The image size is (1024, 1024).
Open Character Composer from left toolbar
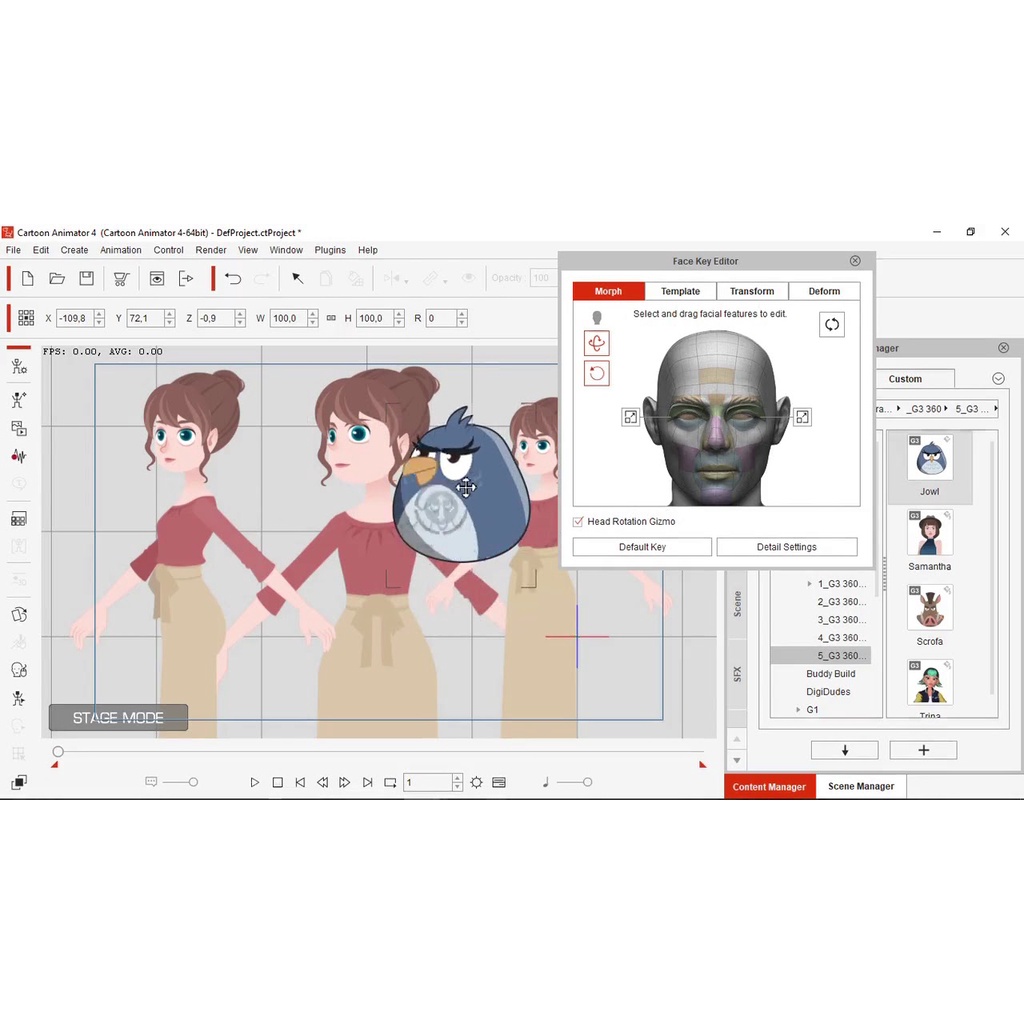click(19, 366)
